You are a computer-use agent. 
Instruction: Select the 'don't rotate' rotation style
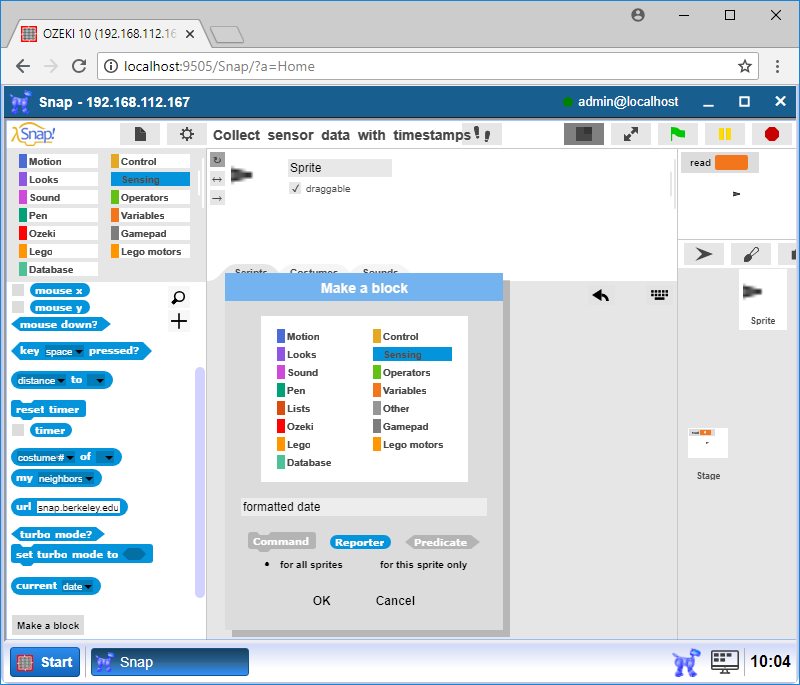coord(217,198)
